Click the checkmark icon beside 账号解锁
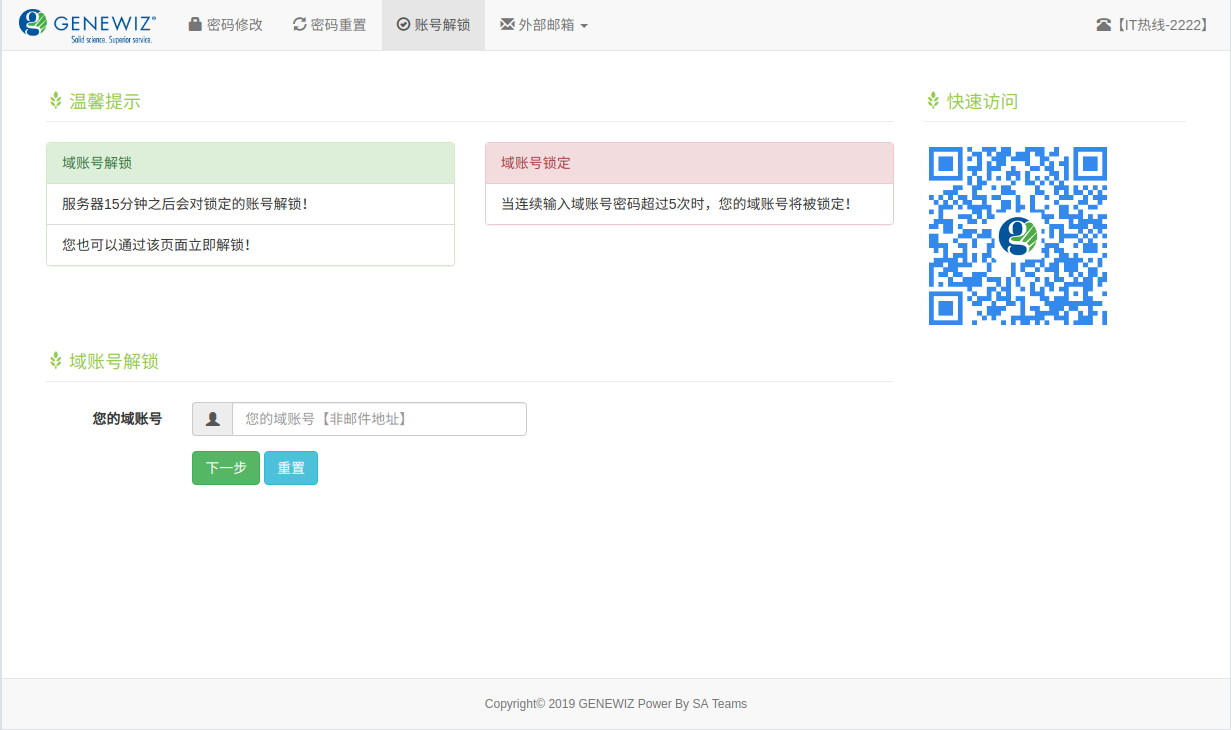Image resolution: width=1231 pixels, height=730 pixels. click(x=403, y=25)
